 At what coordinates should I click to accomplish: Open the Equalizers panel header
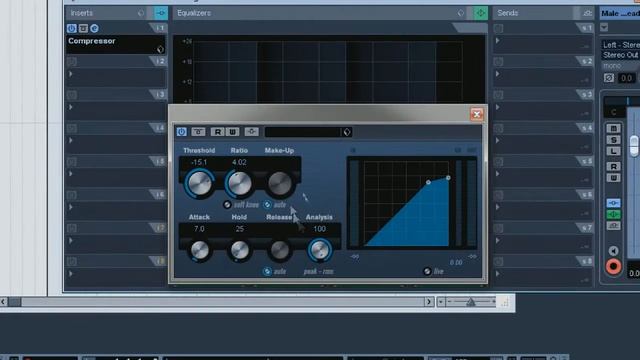[x=194, y=13]
